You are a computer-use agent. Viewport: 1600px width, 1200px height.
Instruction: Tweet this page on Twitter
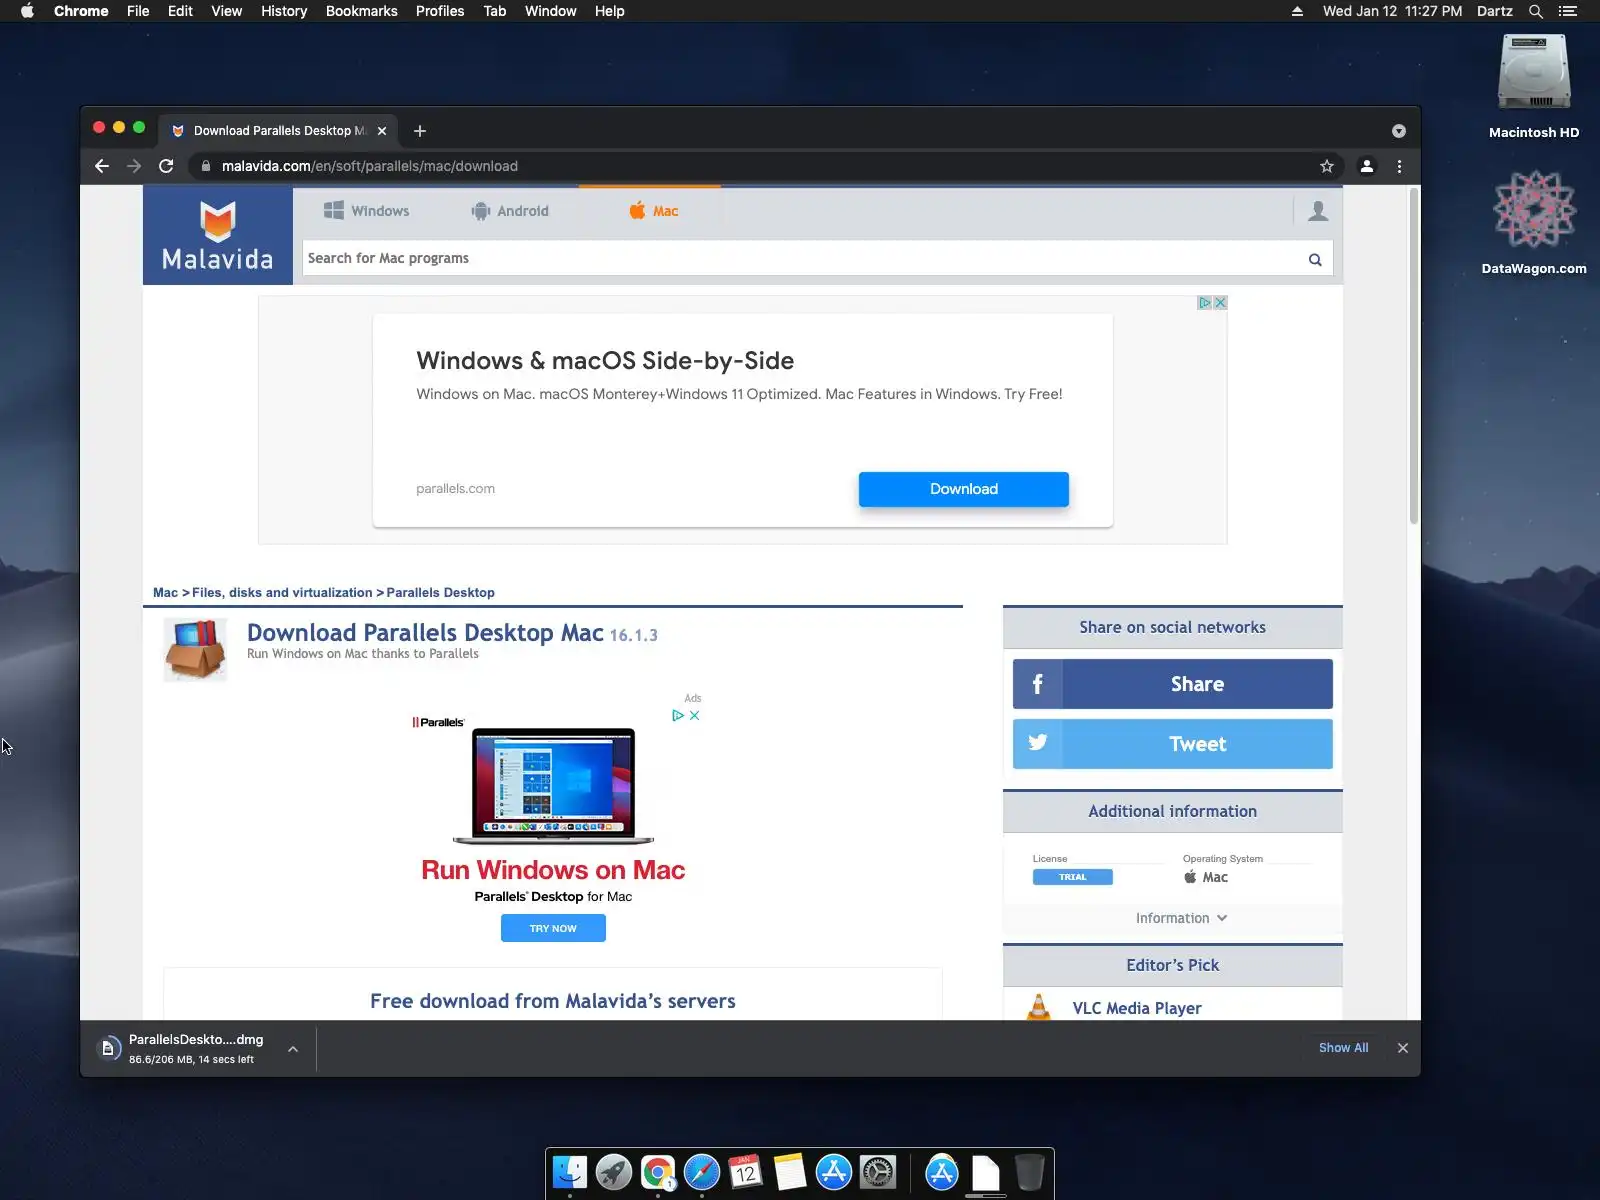coord(1172,744)
